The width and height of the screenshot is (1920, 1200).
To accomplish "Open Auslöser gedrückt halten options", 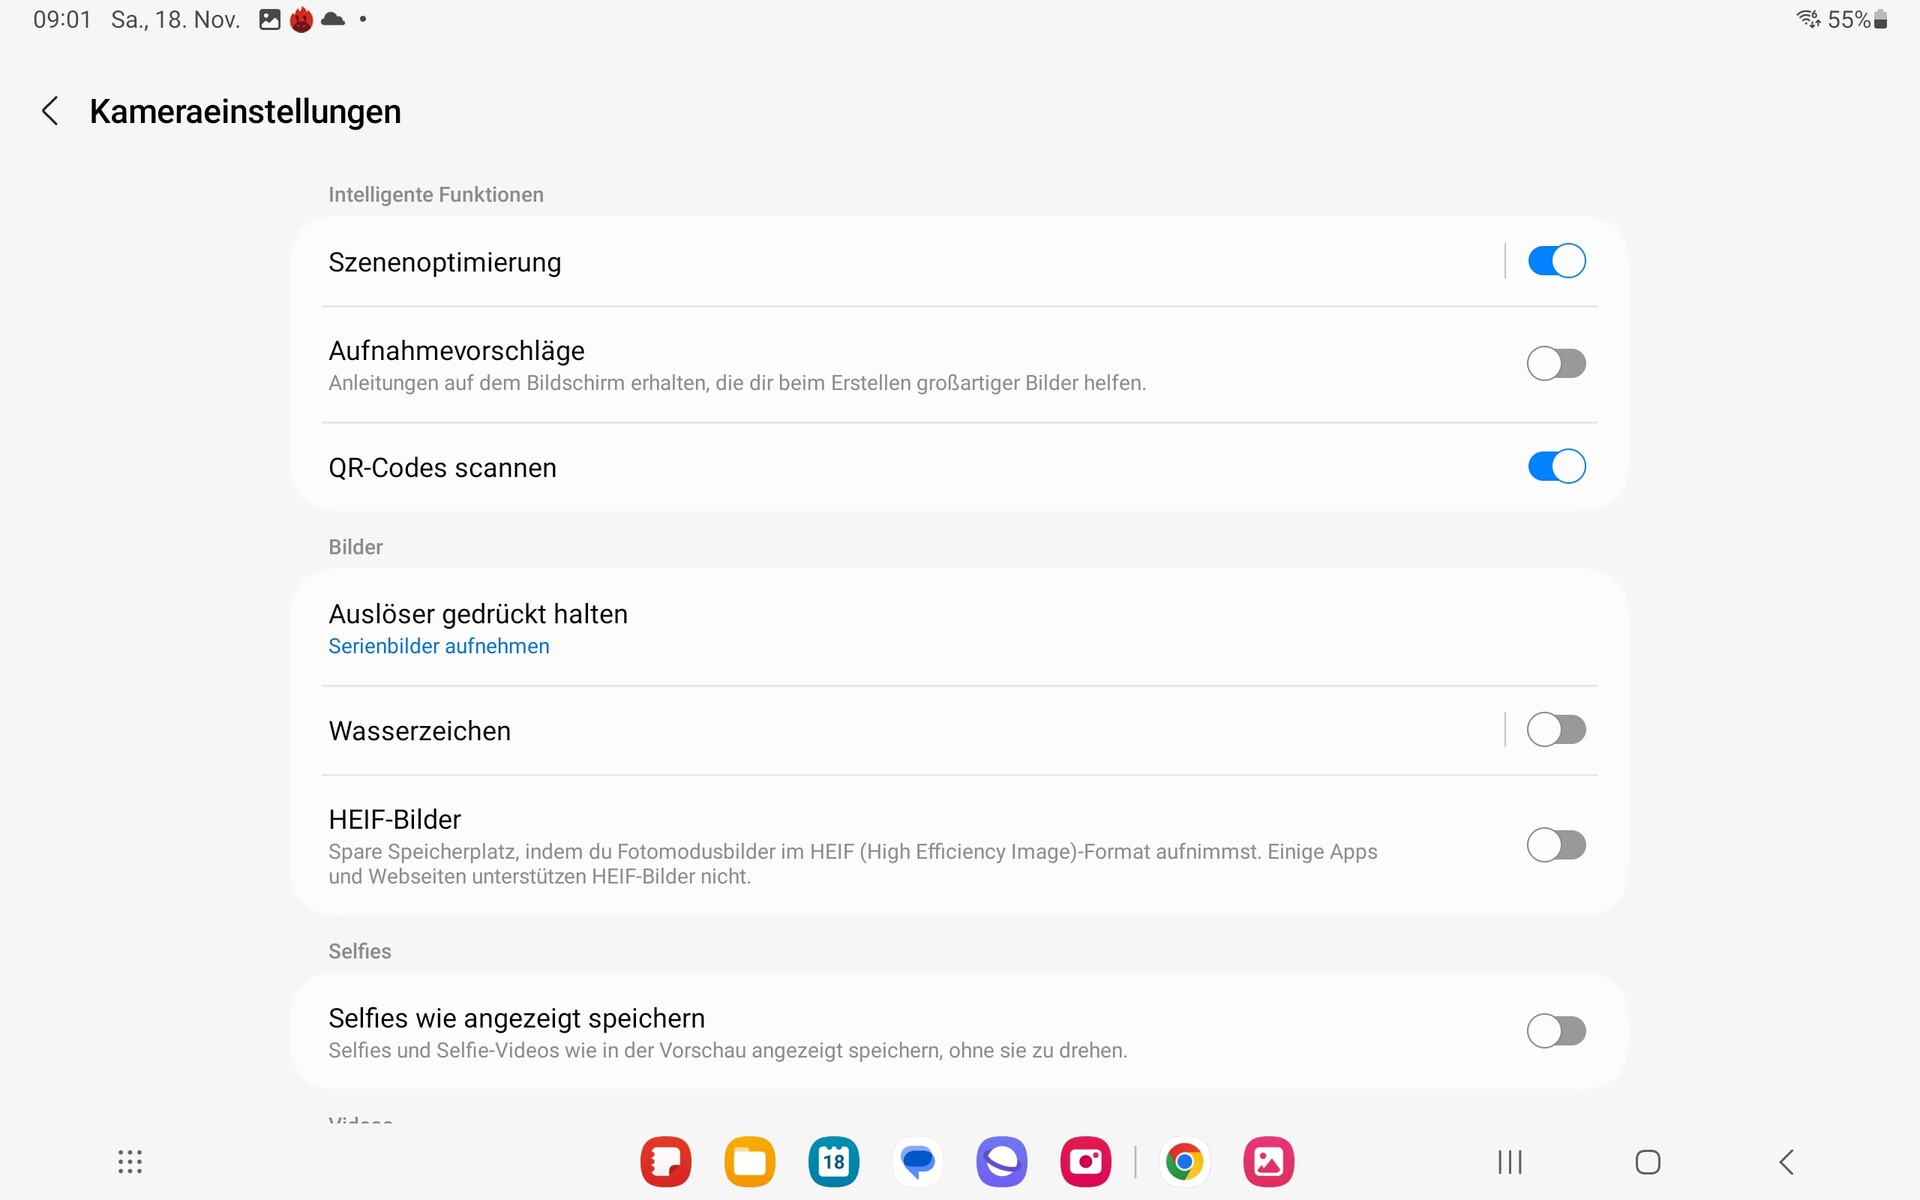I will (x=478, y=628).
